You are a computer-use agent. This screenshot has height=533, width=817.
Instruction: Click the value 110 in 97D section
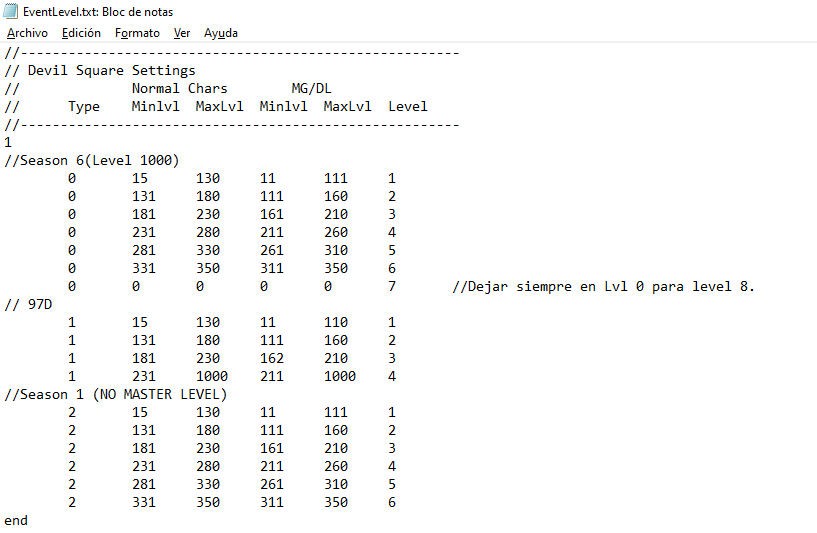tap(335, 323)
